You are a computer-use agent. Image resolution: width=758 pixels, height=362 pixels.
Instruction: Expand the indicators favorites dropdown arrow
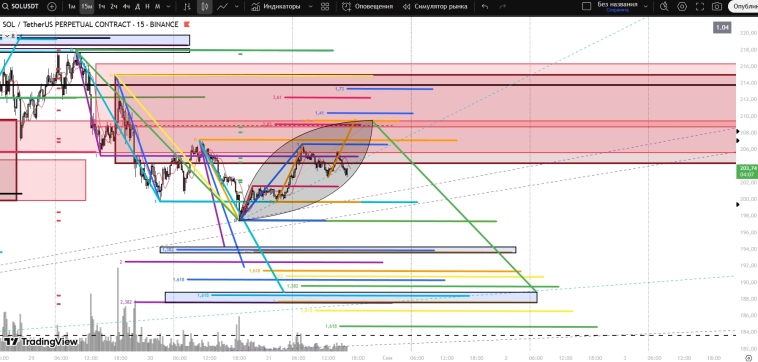click(310, 6)
